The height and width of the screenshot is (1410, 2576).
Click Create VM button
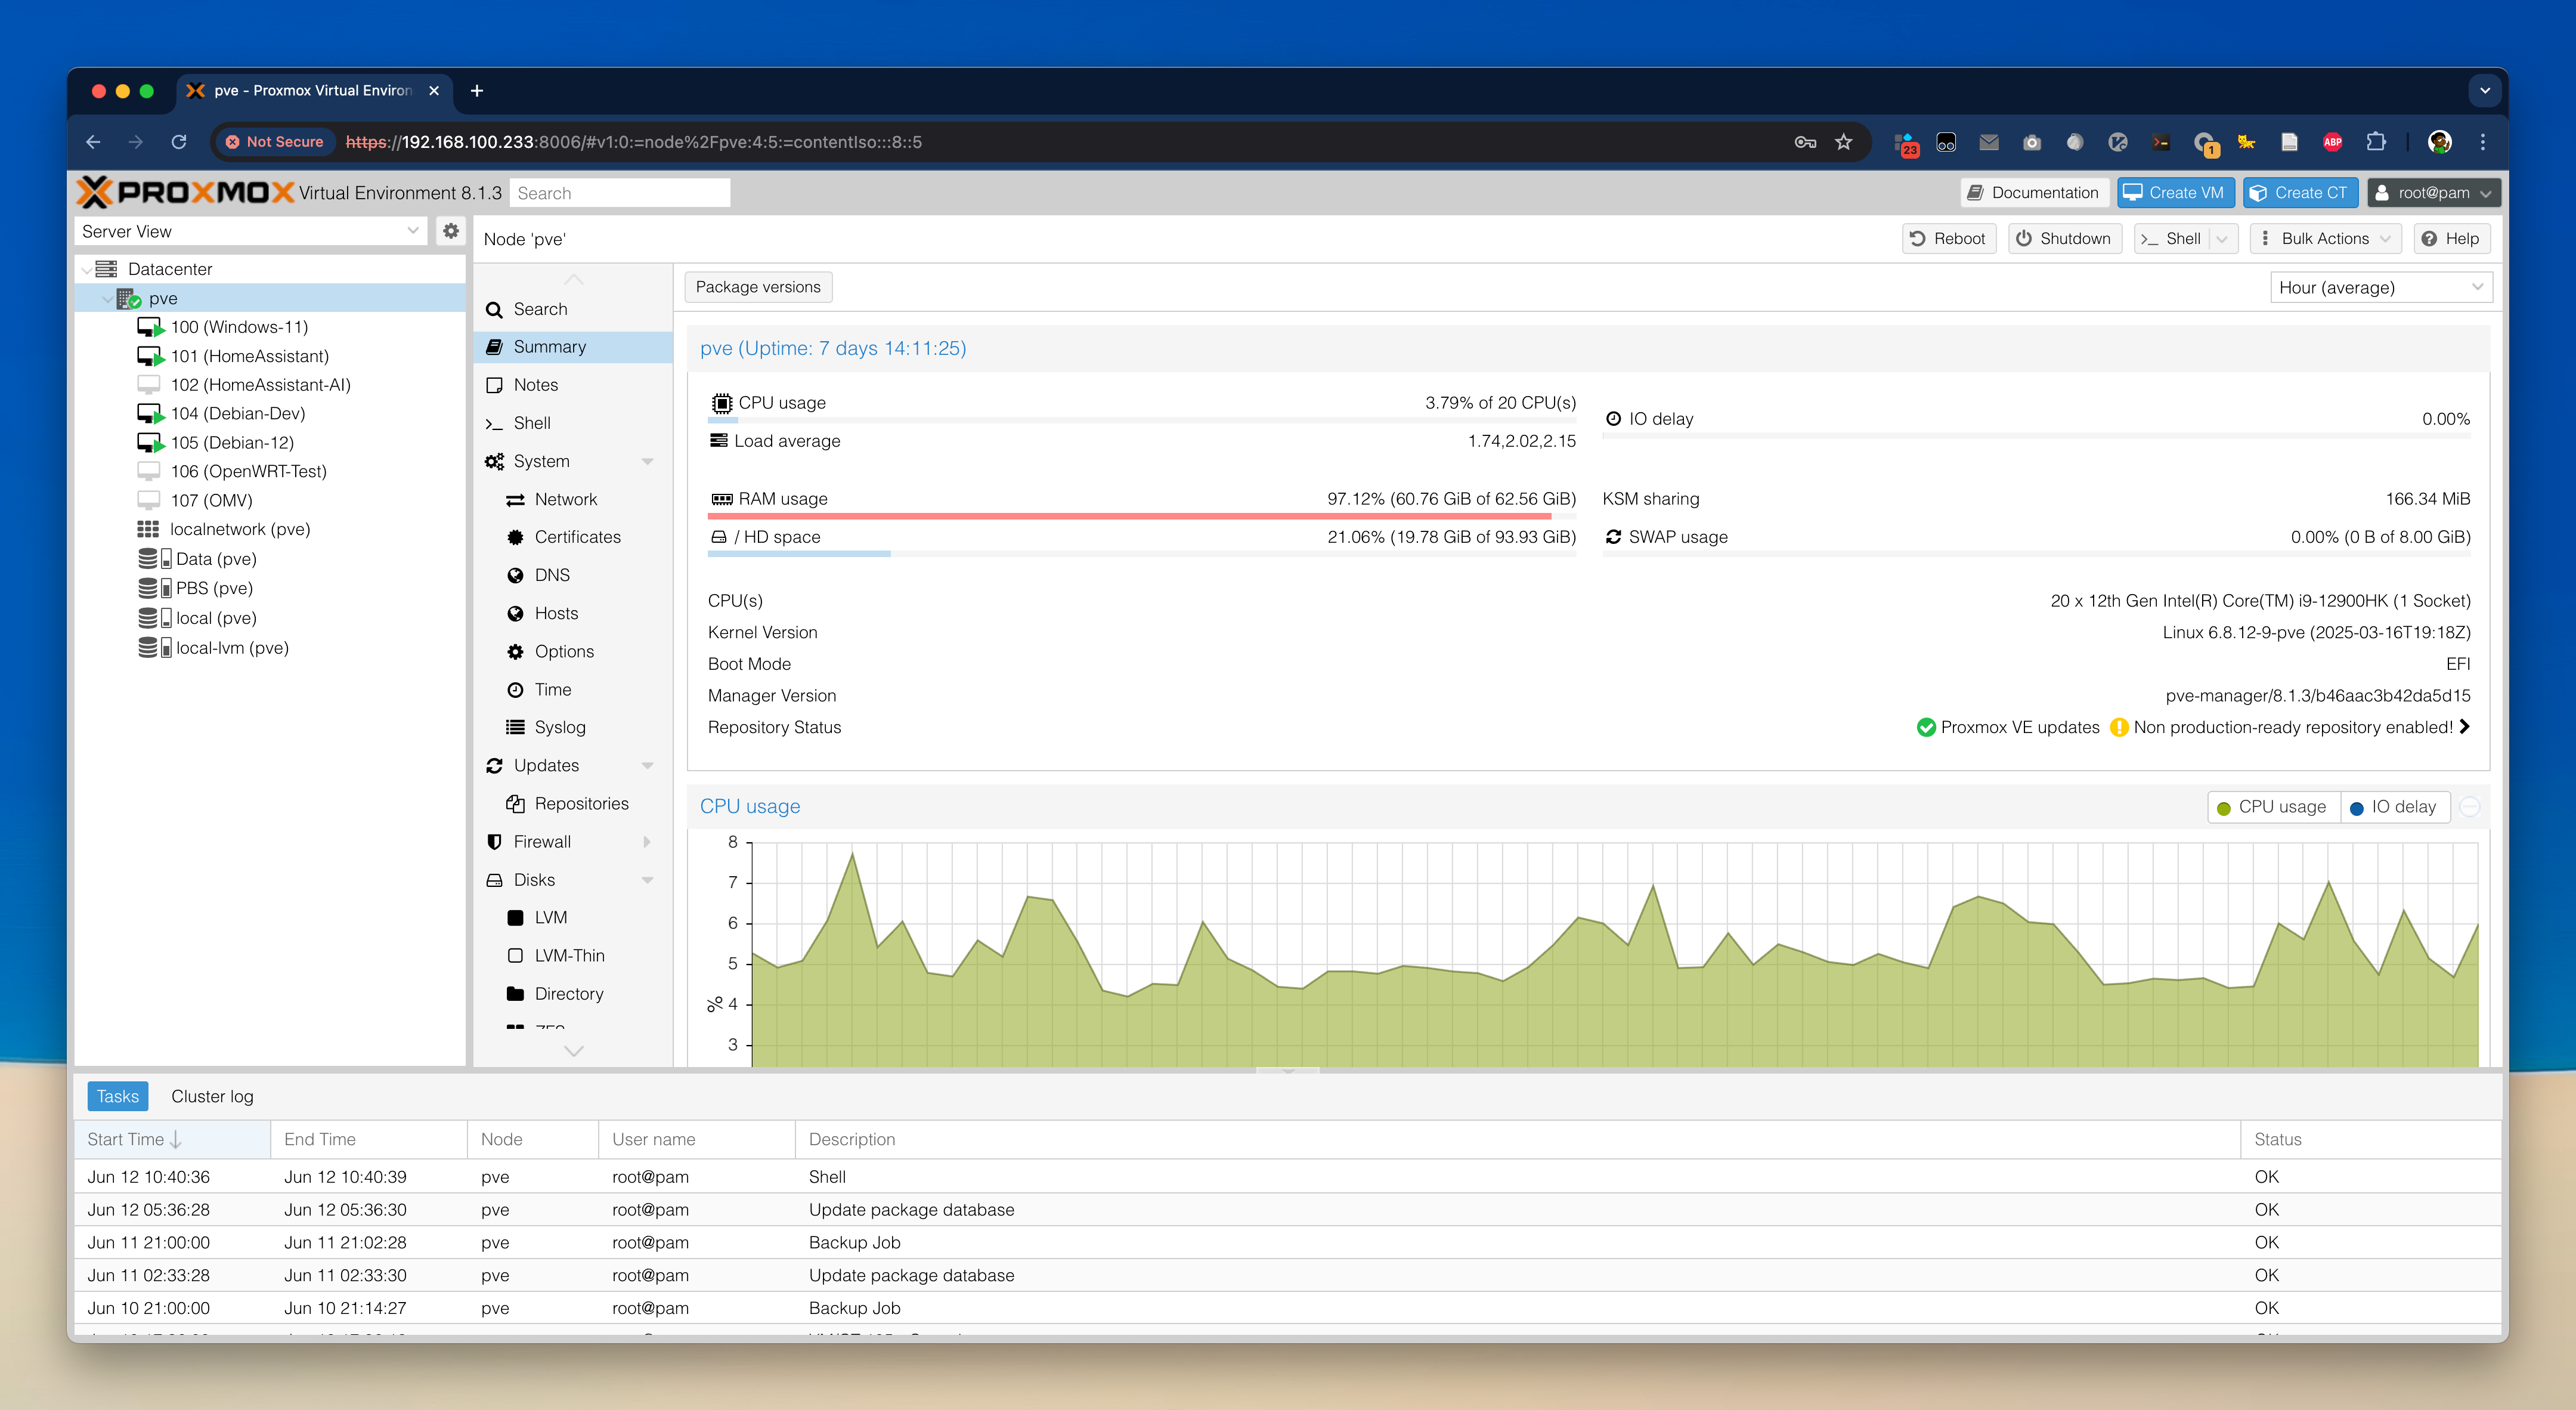(2175, 193)
